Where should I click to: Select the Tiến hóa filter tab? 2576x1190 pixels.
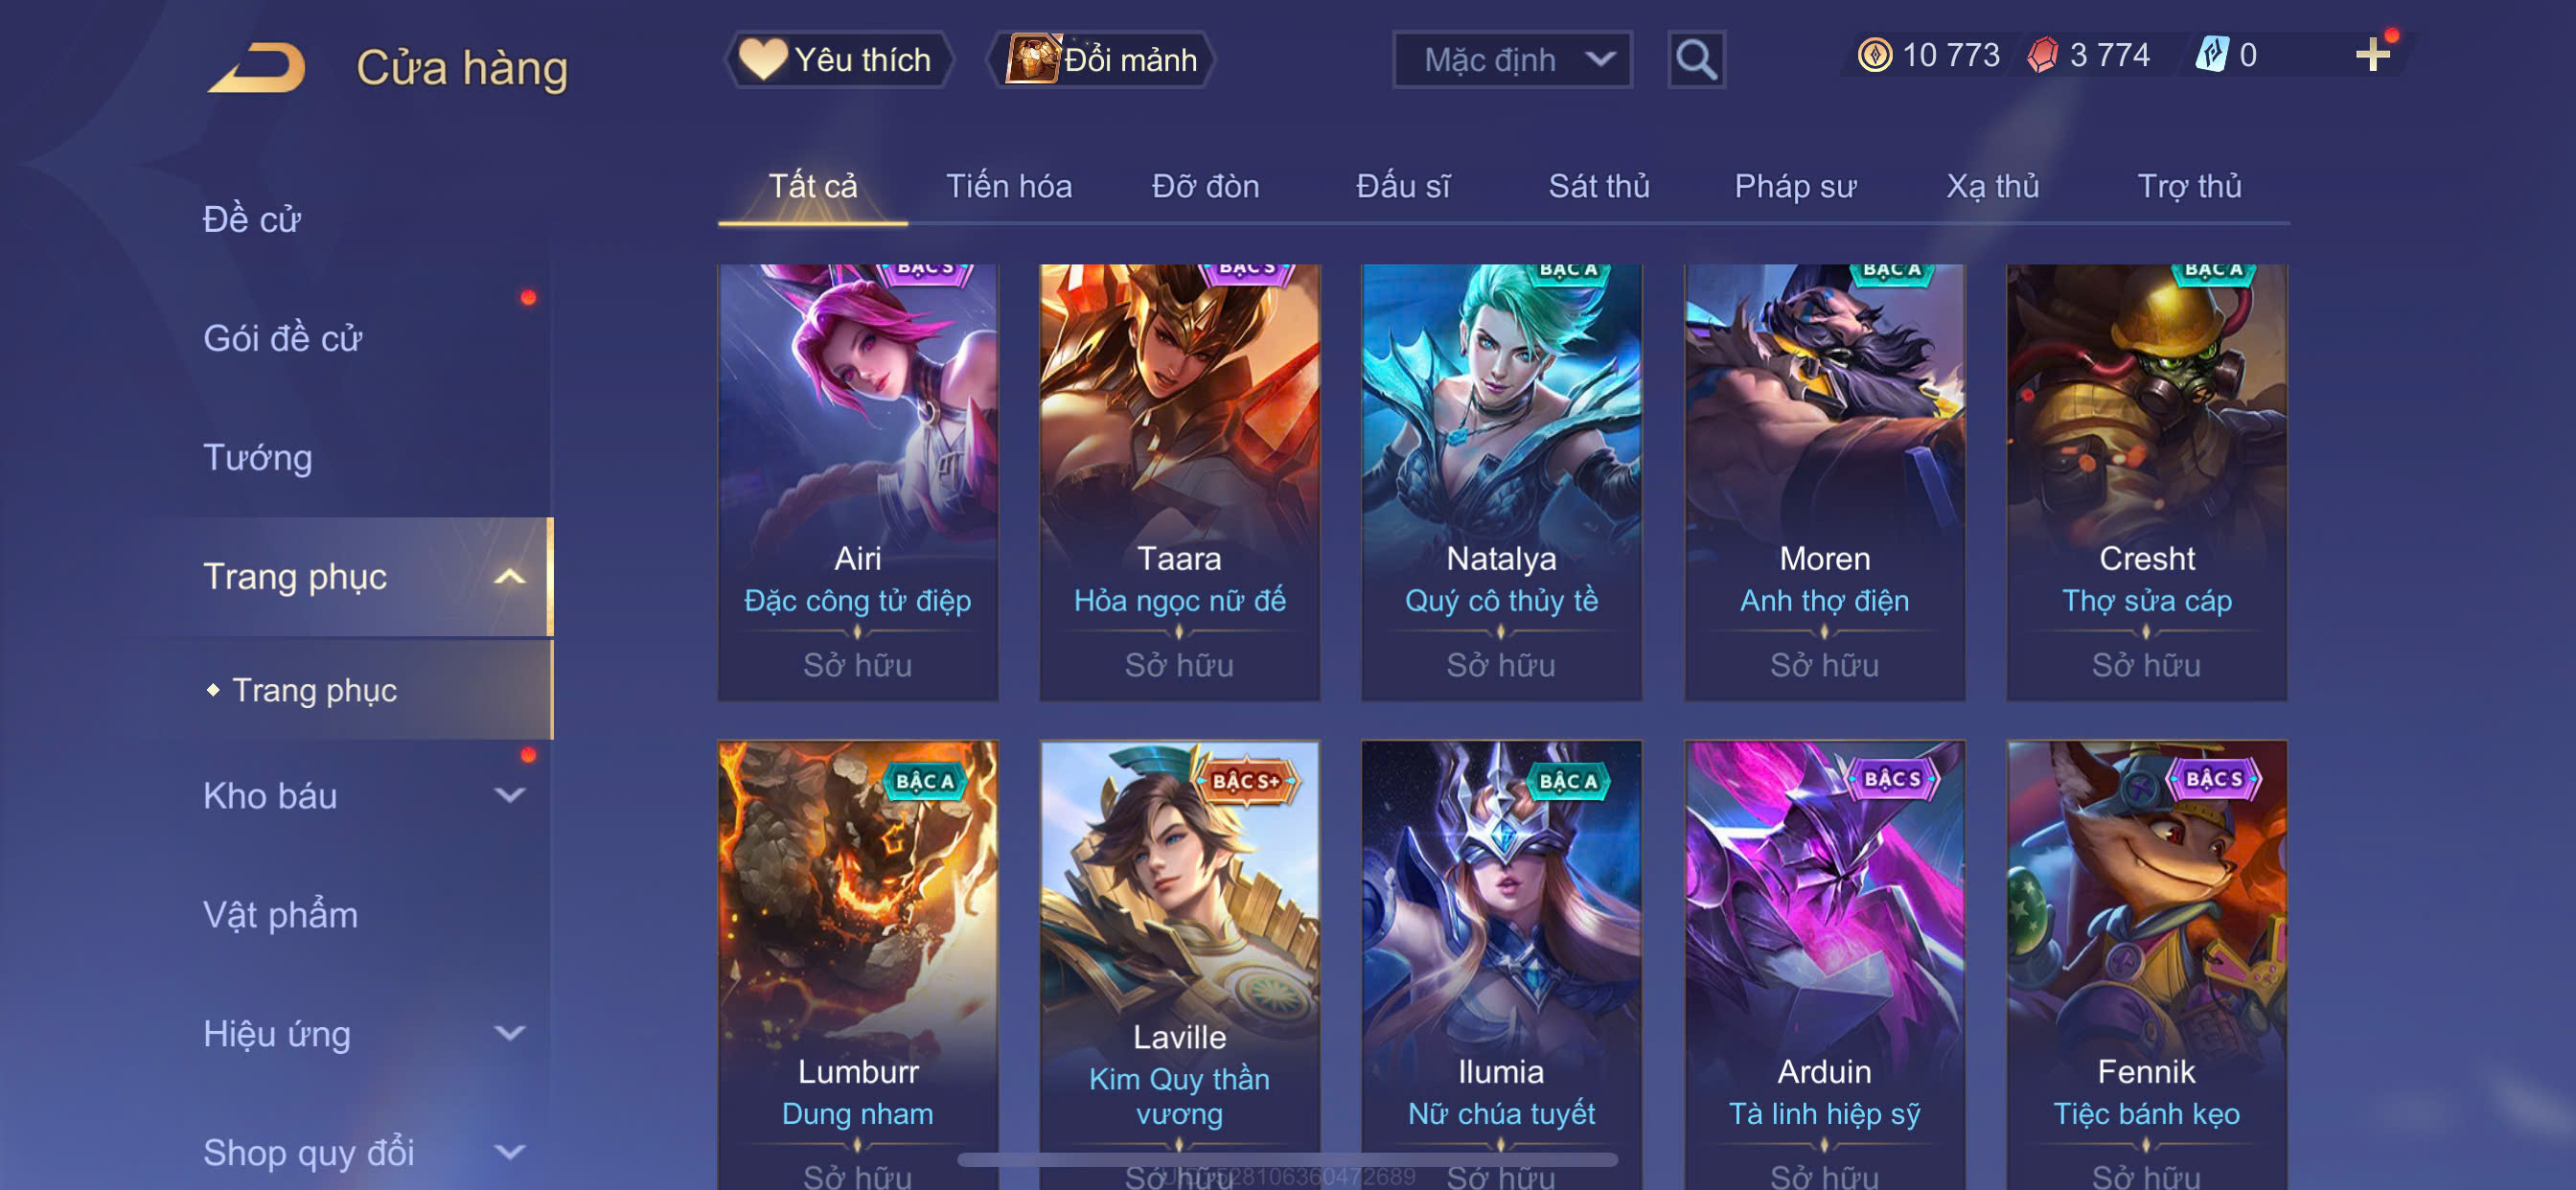[x=1008, y=187]
